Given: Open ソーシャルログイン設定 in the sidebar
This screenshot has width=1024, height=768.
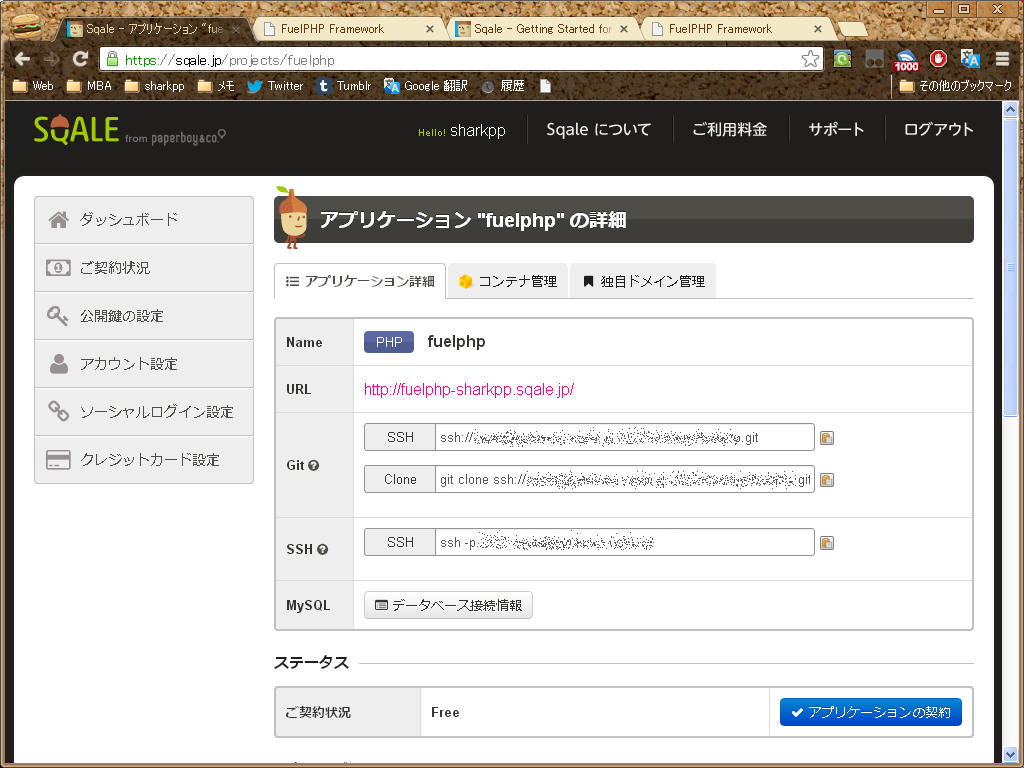Looking at the screenshot, I should [x=144, y=412].
